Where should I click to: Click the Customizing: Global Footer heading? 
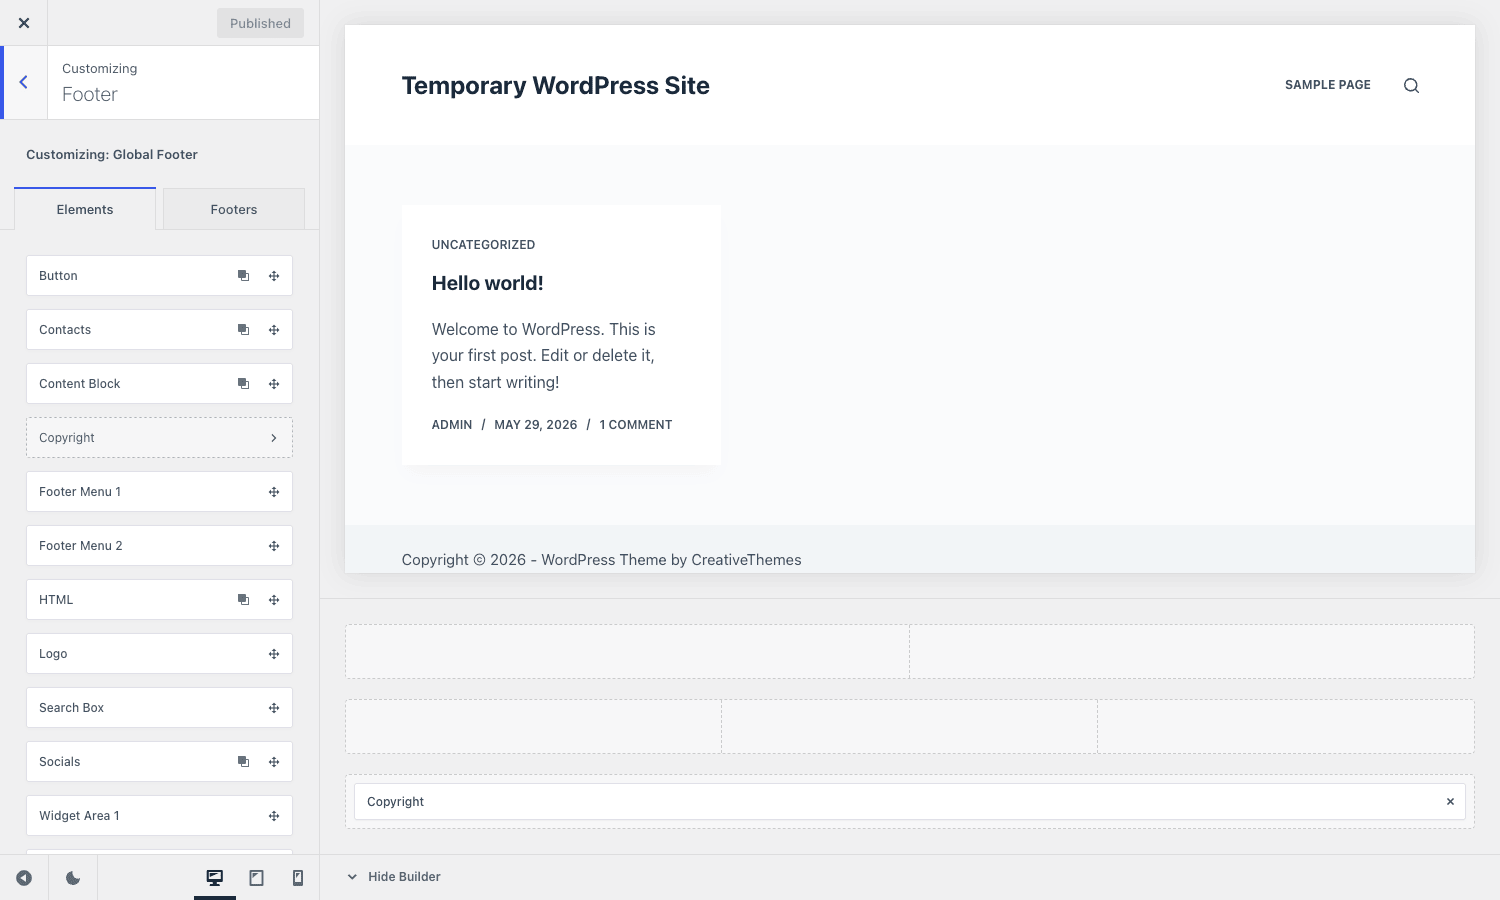pyautogui.click(x=112, y=154)
